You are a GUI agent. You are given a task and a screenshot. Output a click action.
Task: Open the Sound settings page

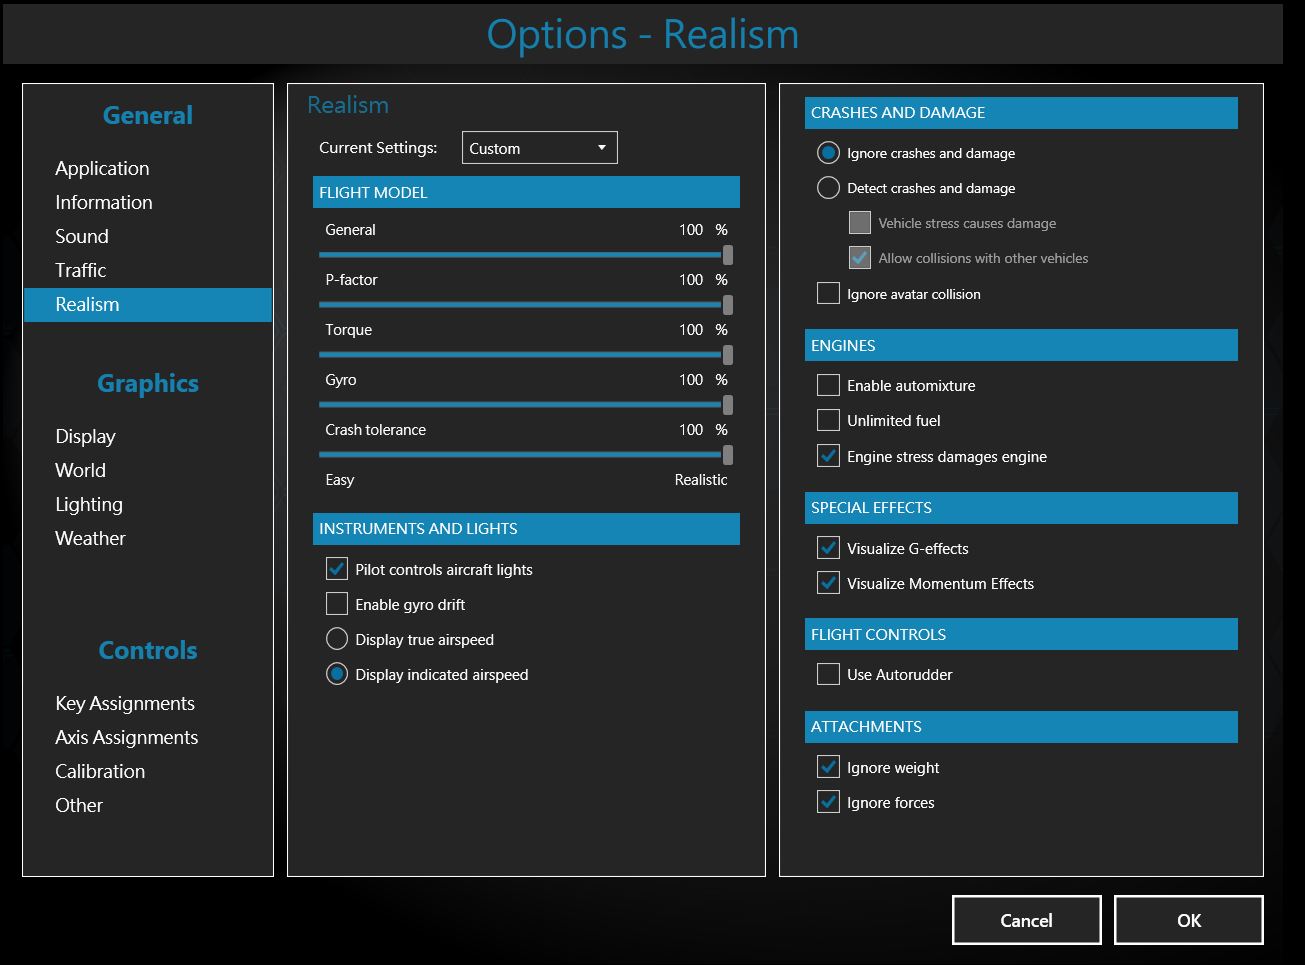coord(82,236)
